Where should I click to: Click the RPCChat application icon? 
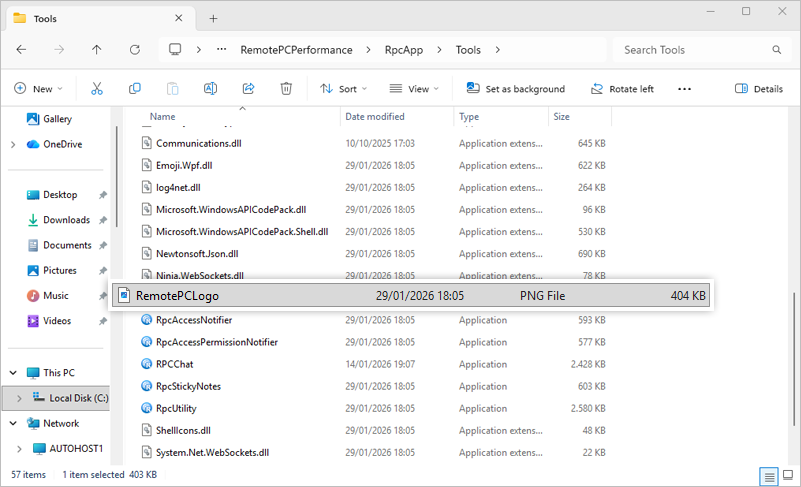[147, 364]
